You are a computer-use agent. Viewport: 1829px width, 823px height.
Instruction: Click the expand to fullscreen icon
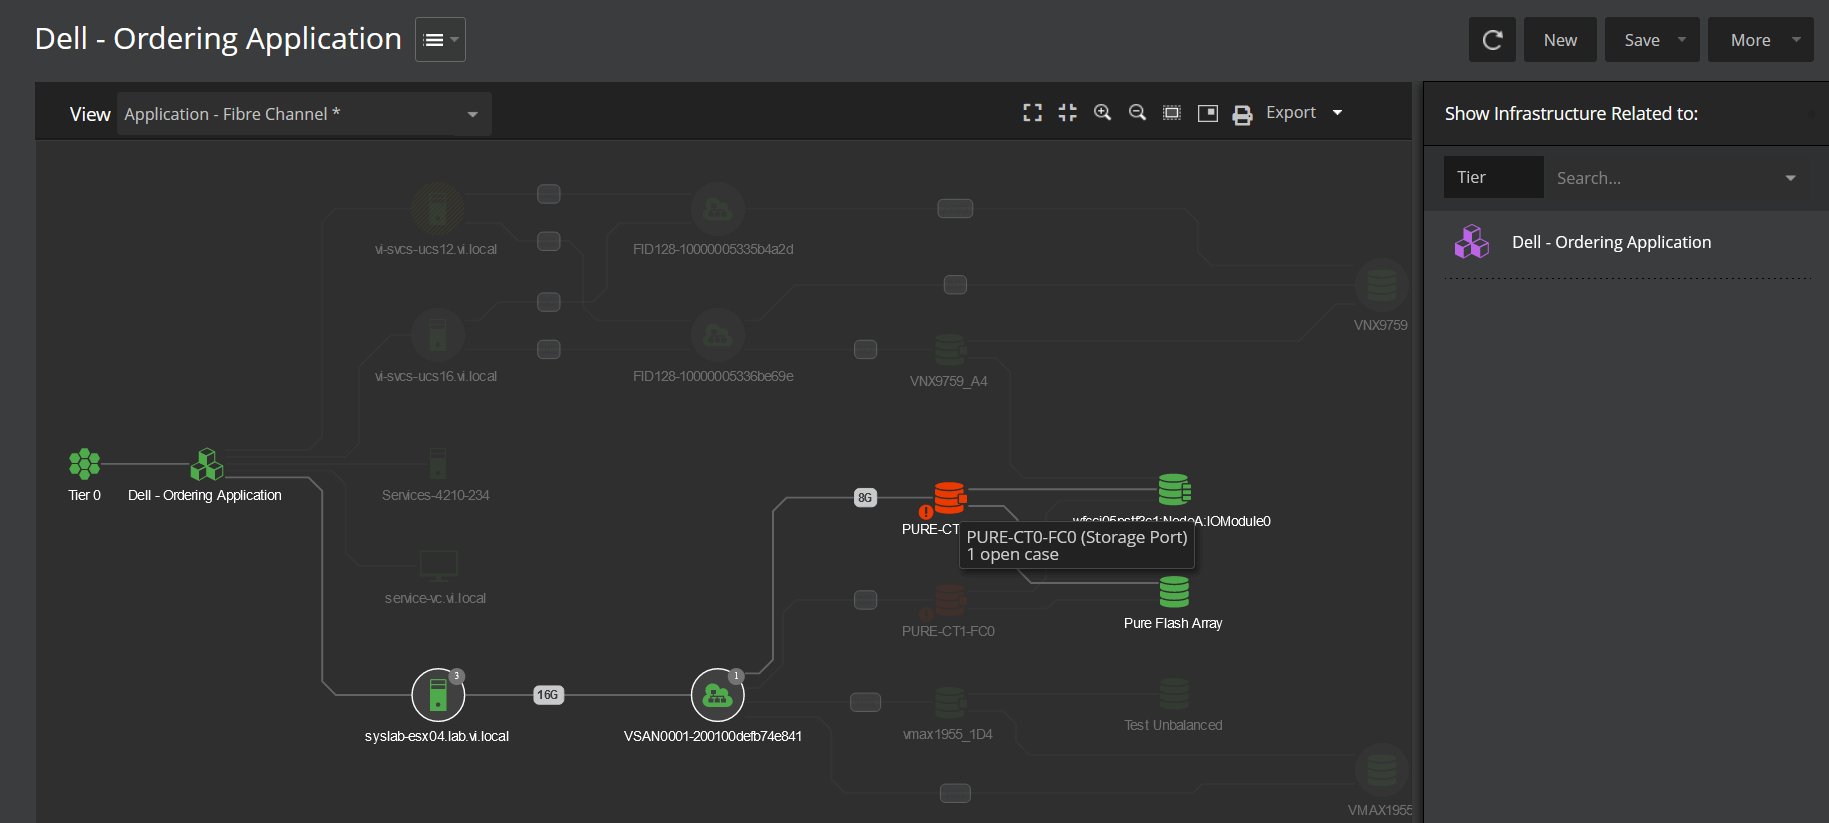pyautogui.click(x=1033, y=113)
